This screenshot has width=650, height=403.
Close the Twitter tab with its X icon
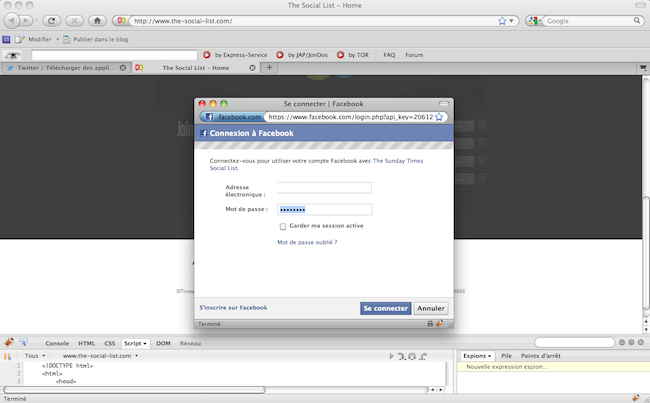click(123, 68)
